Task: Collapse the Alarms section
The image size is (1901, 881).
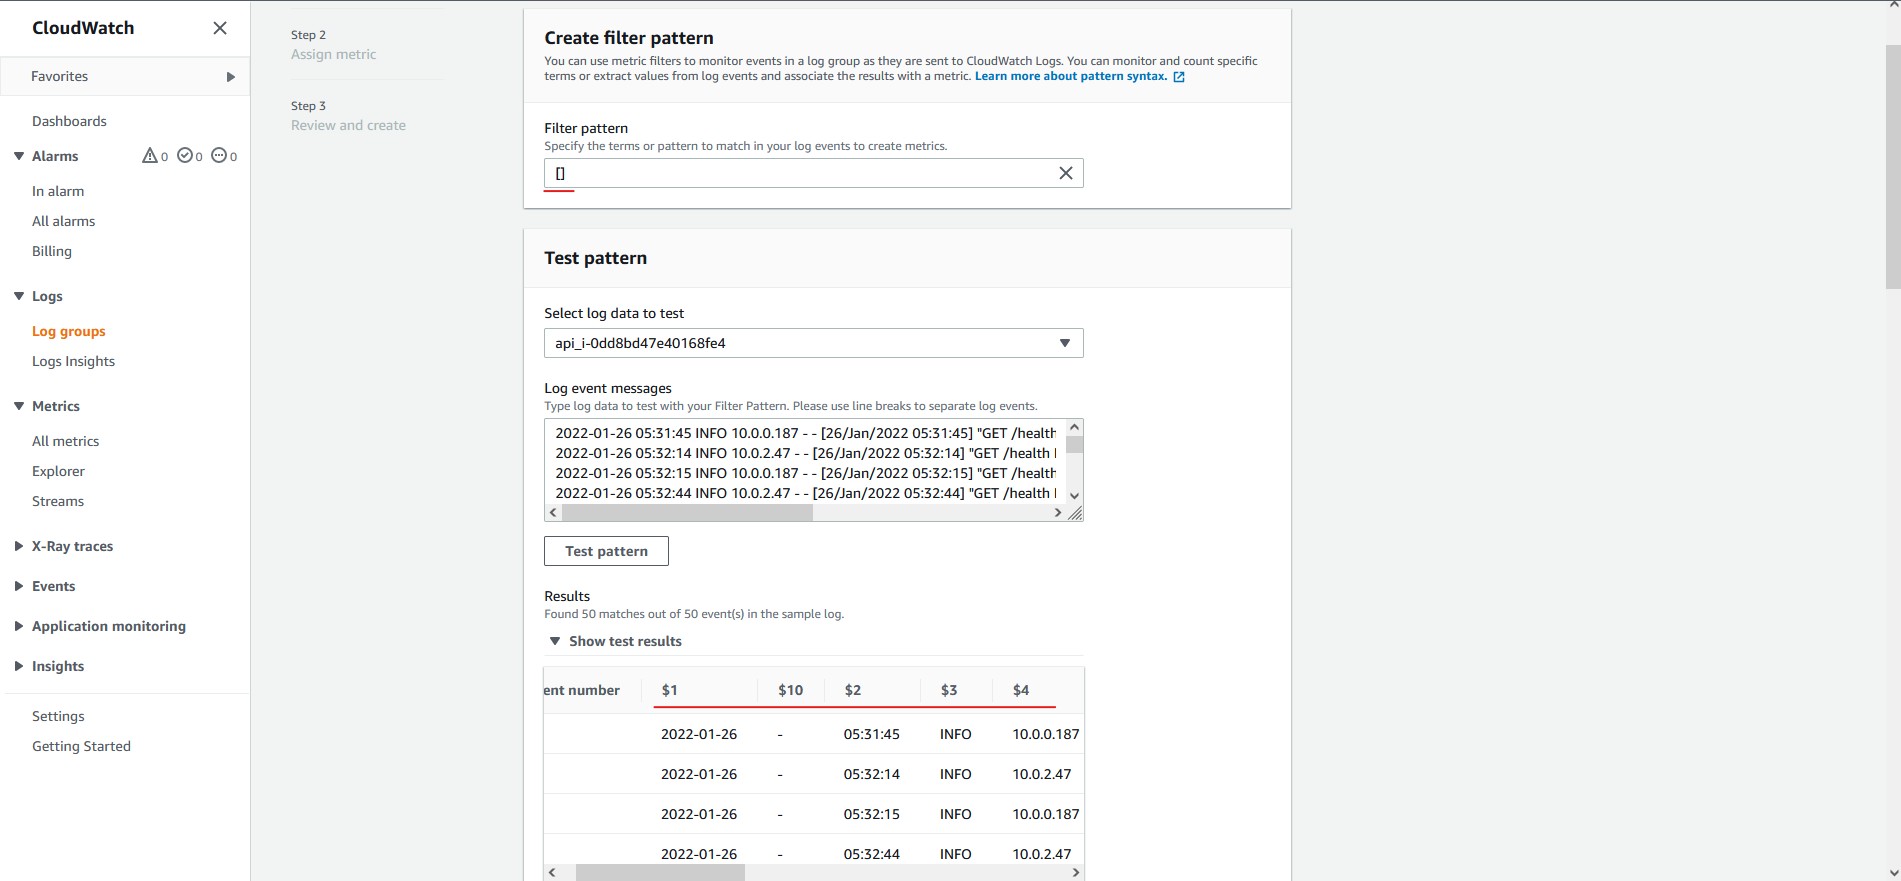Action: [19, 156]
